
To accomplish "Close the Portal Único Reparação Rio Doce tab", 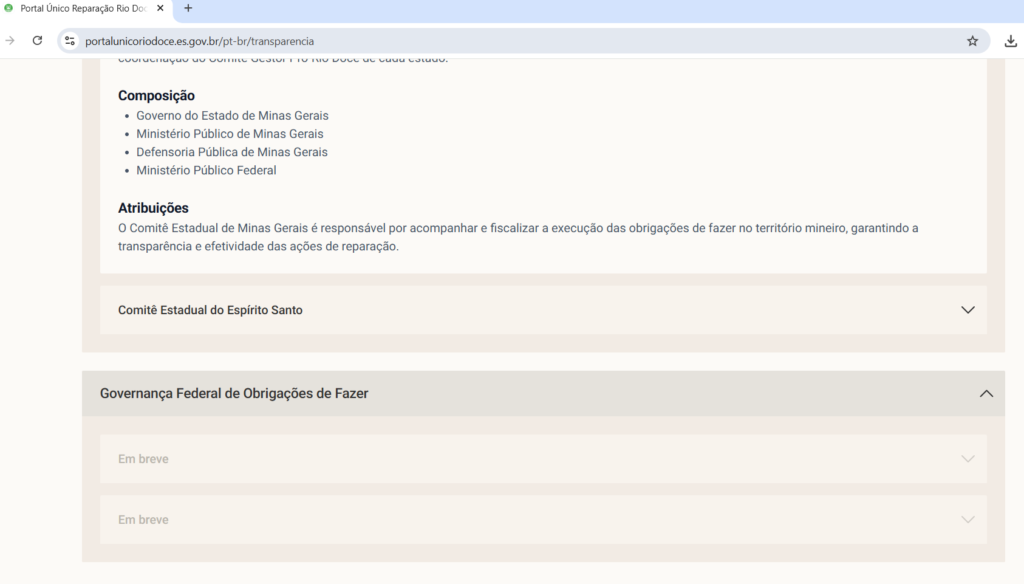I will point(160,8).
